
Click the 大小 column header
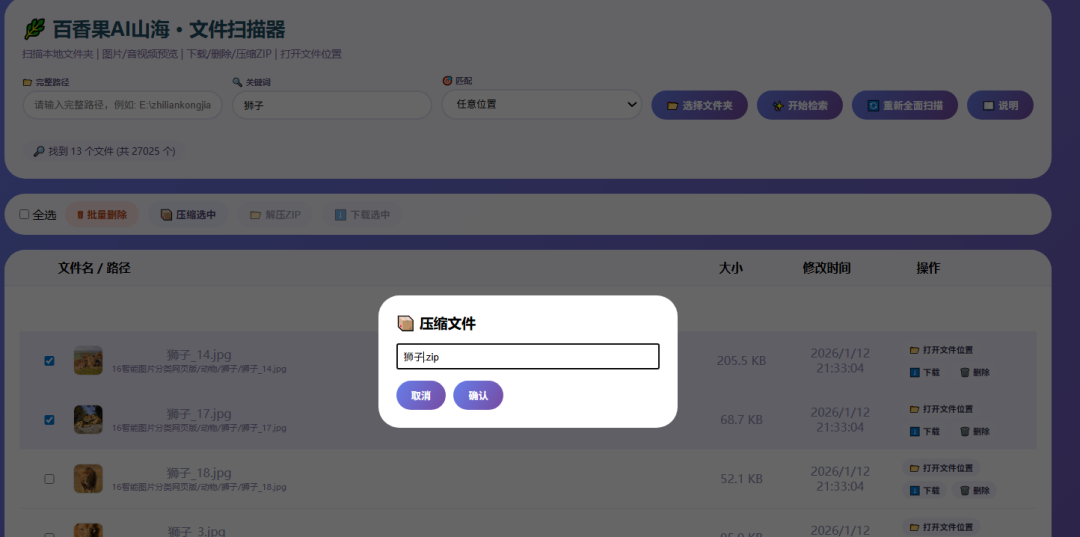pyautogui.click(x=731, y=268)
